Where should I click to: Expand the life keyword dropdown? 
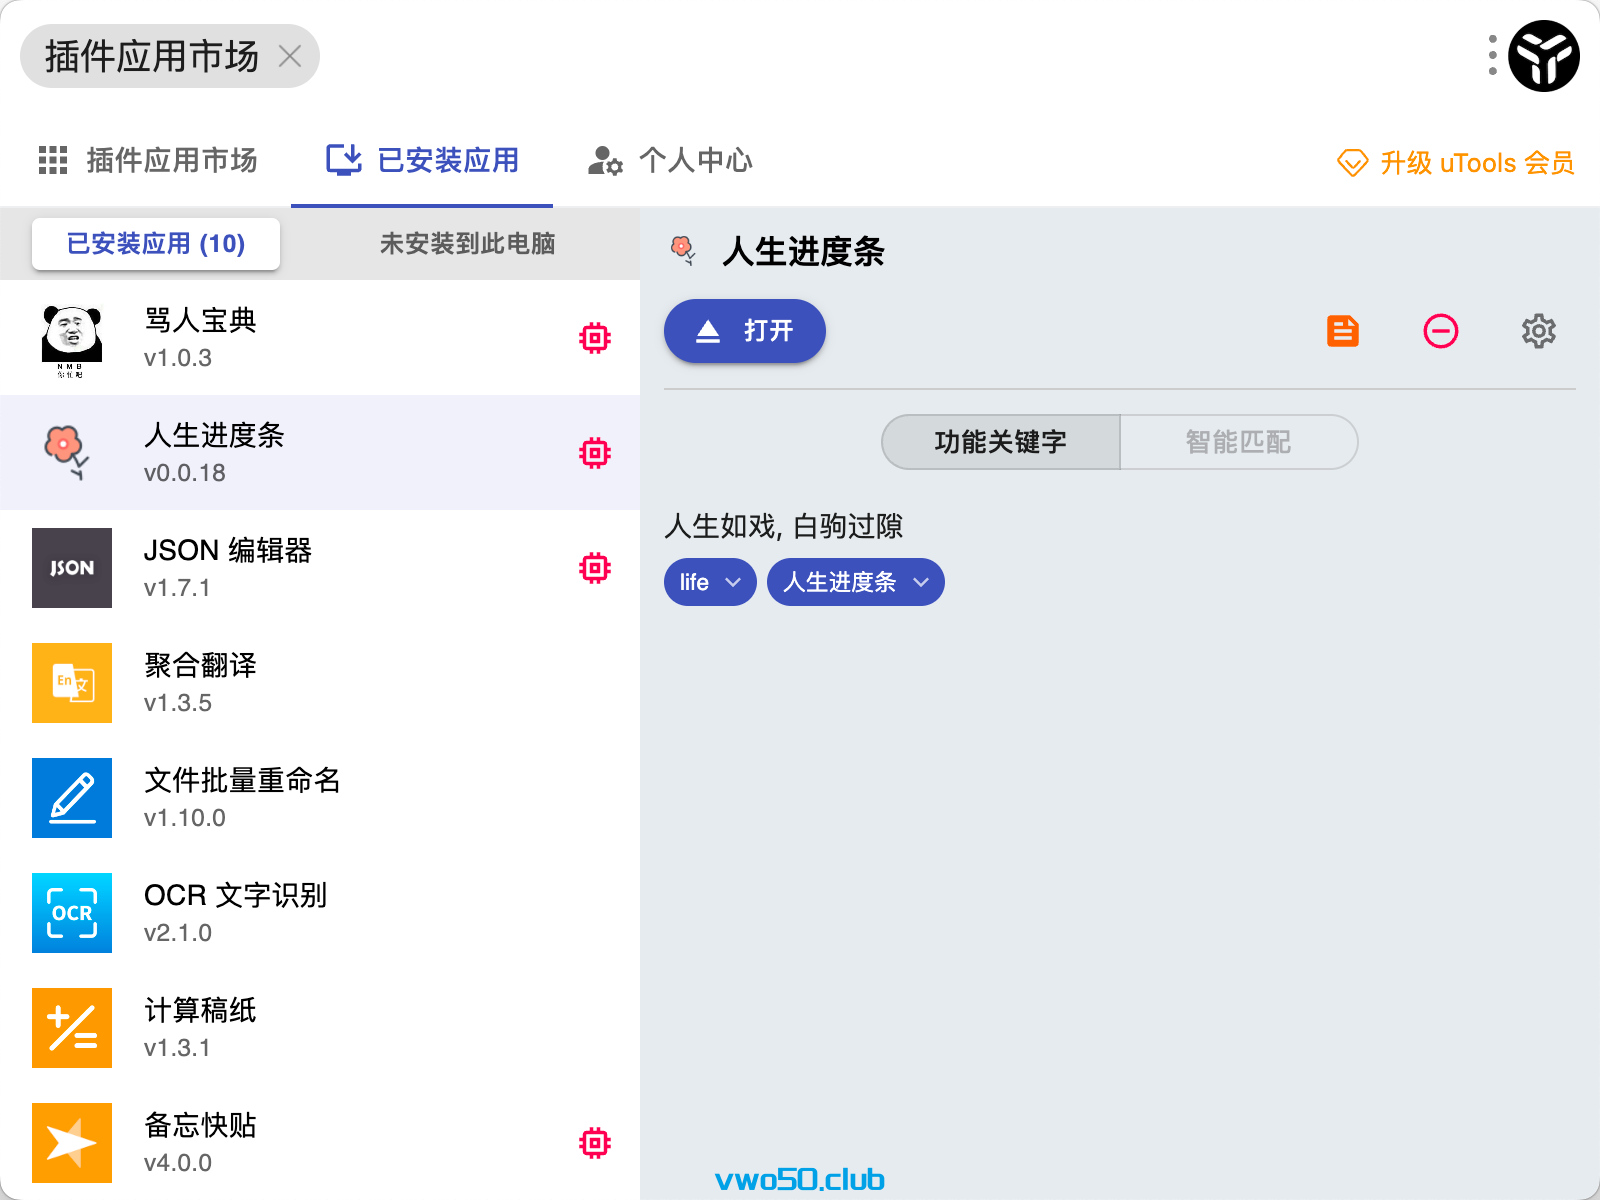point(733,582)
